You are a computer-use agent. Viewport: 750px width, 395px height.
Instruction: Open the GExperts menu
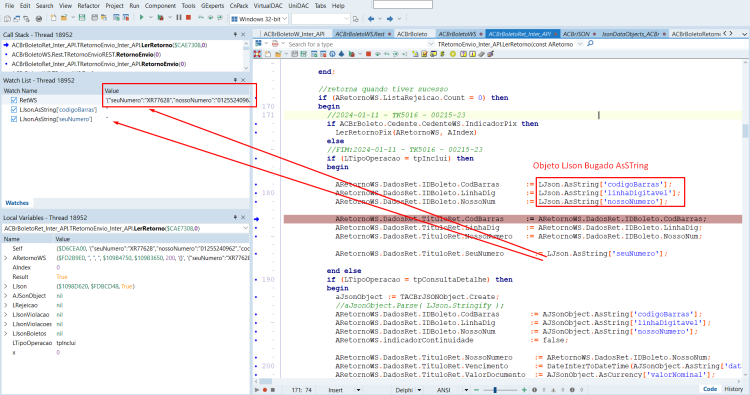tap(212, 6)
